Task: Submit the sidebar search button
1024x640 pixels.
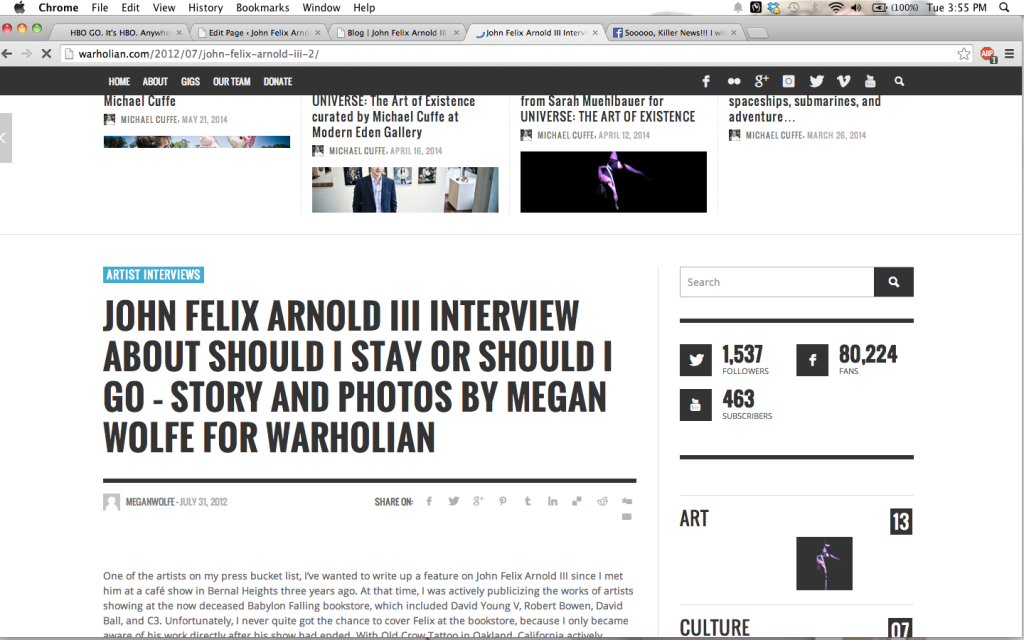Action: tap(894, 282)
